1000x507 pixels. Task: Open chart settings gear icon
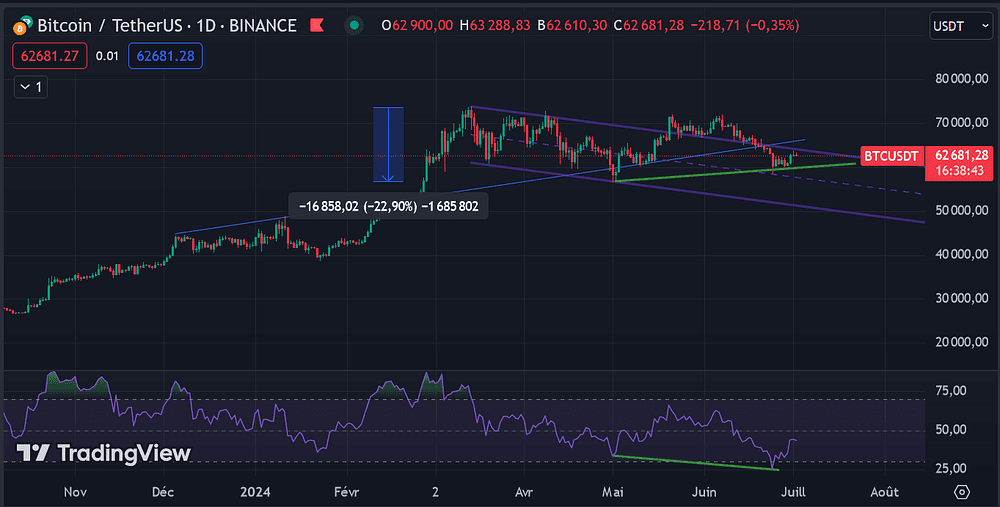[x=962, y=492]
